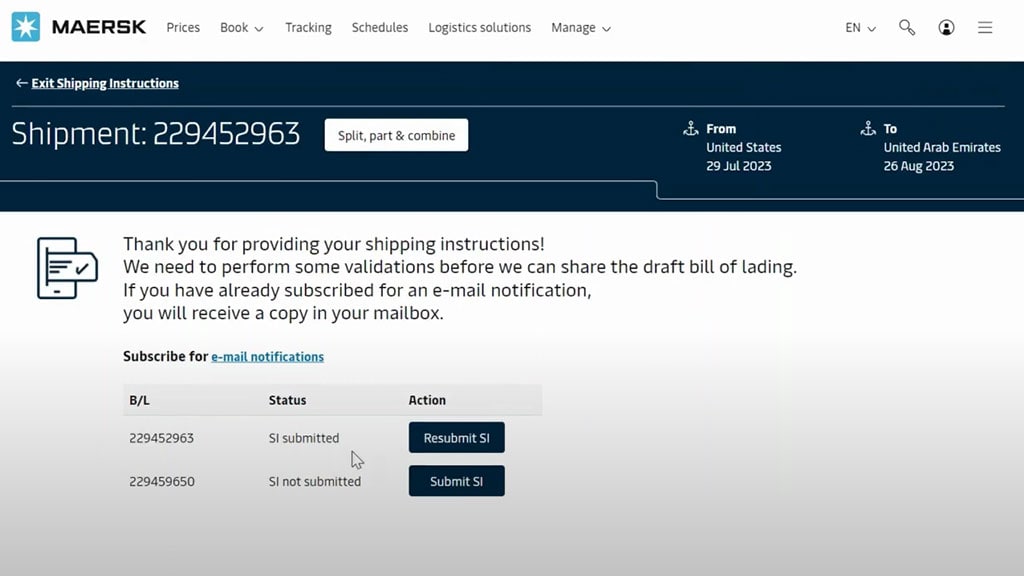Viewport: 1024px width, 576px height.
Task: Click Exit Shipping Instructions
Action: (x=104, y=83)
